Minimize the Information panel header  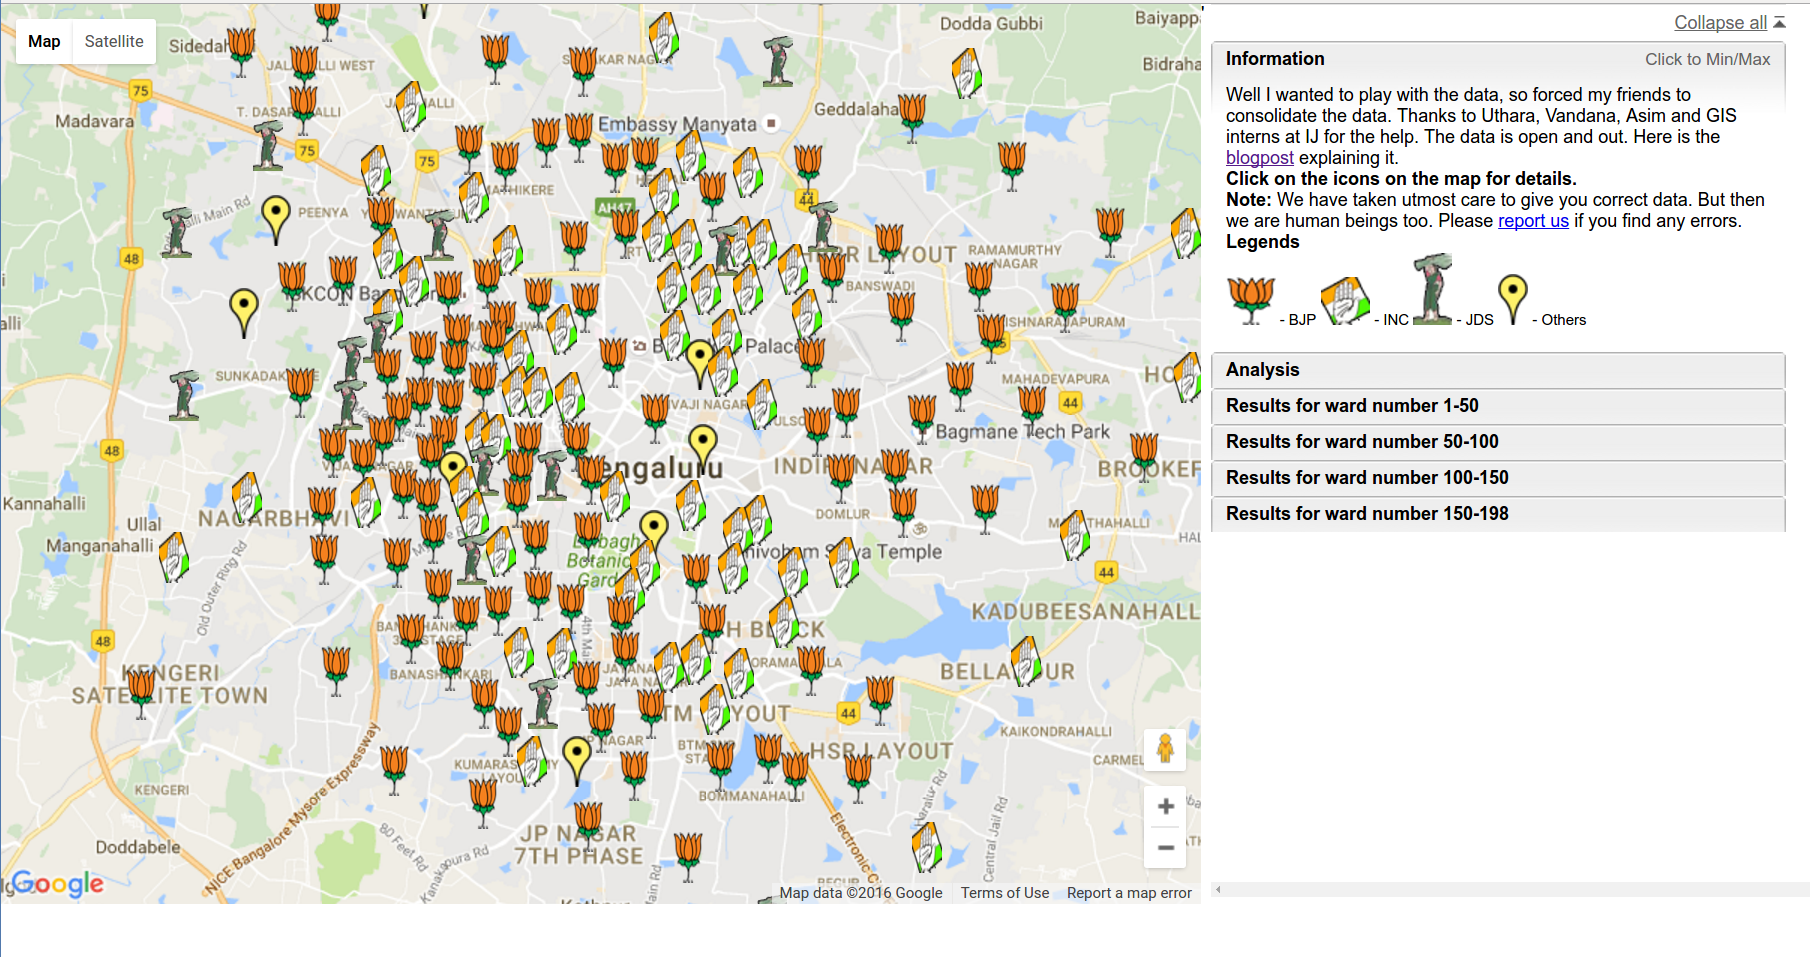pyautogui.click(x=1497, y=59)
